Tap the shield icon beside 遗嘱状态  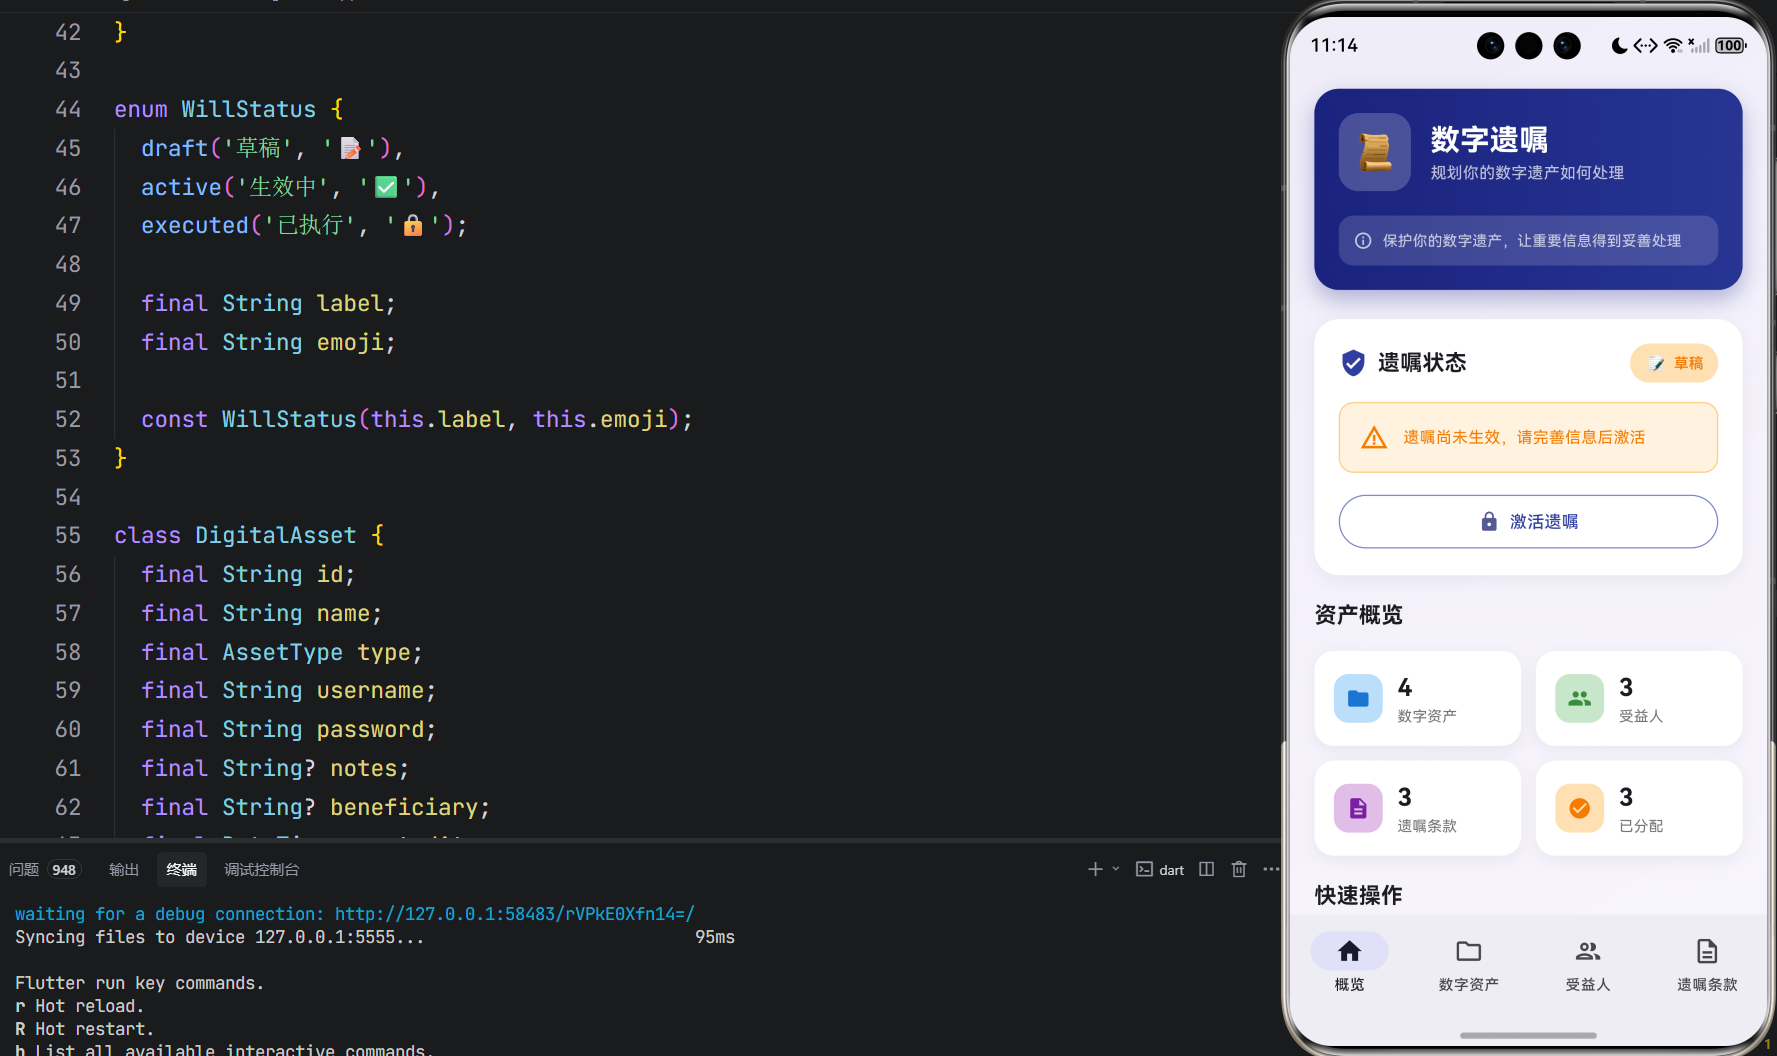pyautogui.click(x=1353, y=363)
